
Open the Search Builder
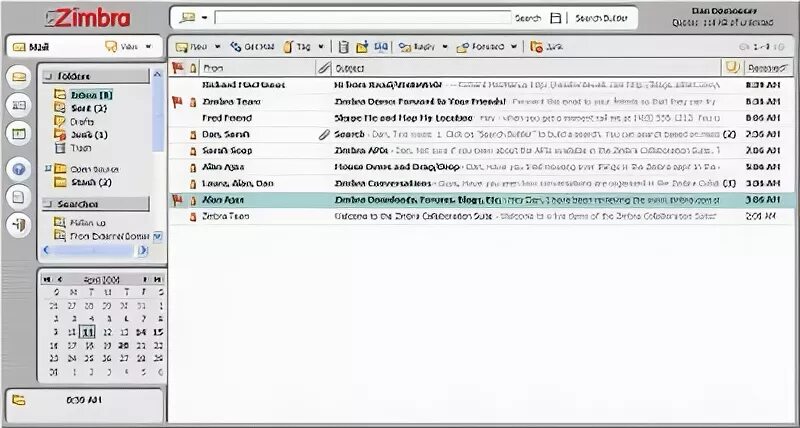tap(601, 18)
